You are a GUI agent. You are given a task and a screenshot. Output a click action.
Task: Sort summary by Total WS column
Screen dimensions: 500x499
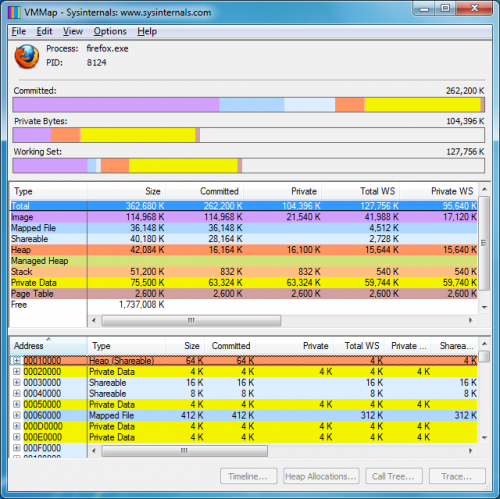[x=361, y=191]
